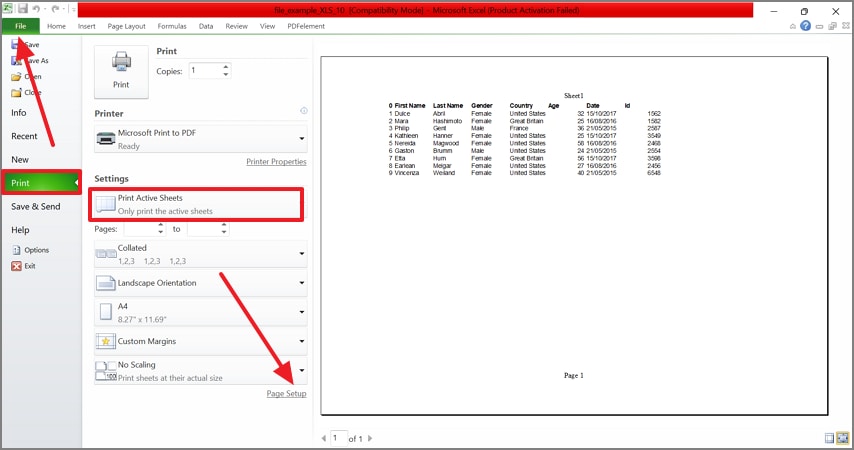
Task: Go to the next preview page arrow
Action: (370, 438)
